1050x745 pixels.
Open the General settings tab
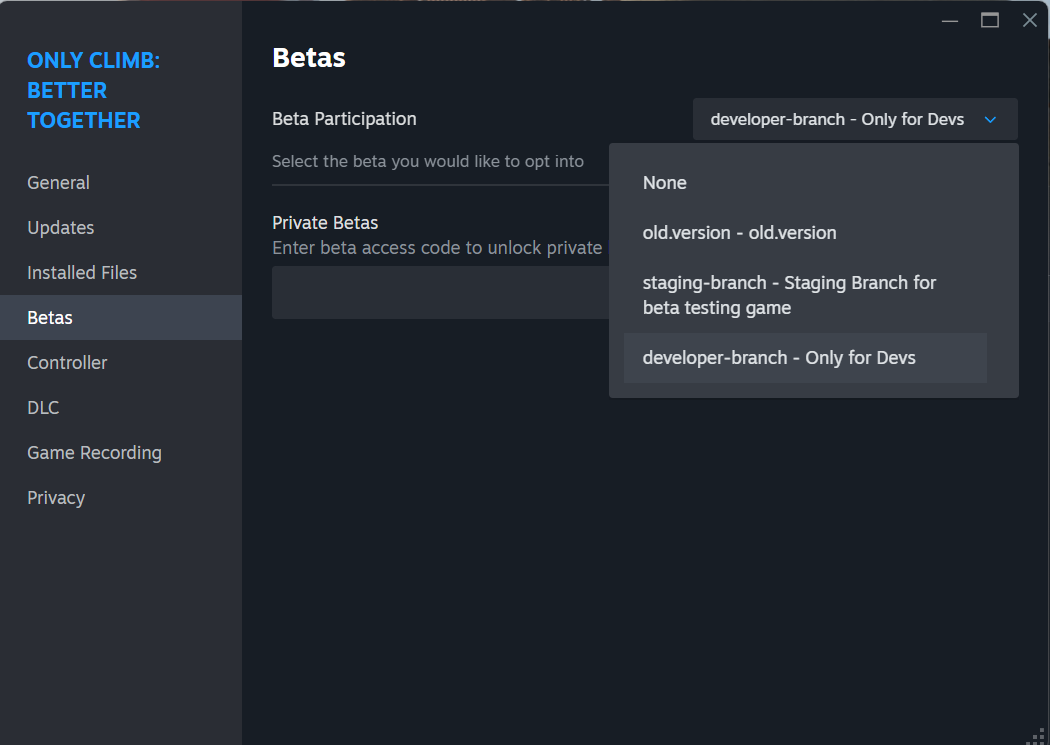click(121, 183)
